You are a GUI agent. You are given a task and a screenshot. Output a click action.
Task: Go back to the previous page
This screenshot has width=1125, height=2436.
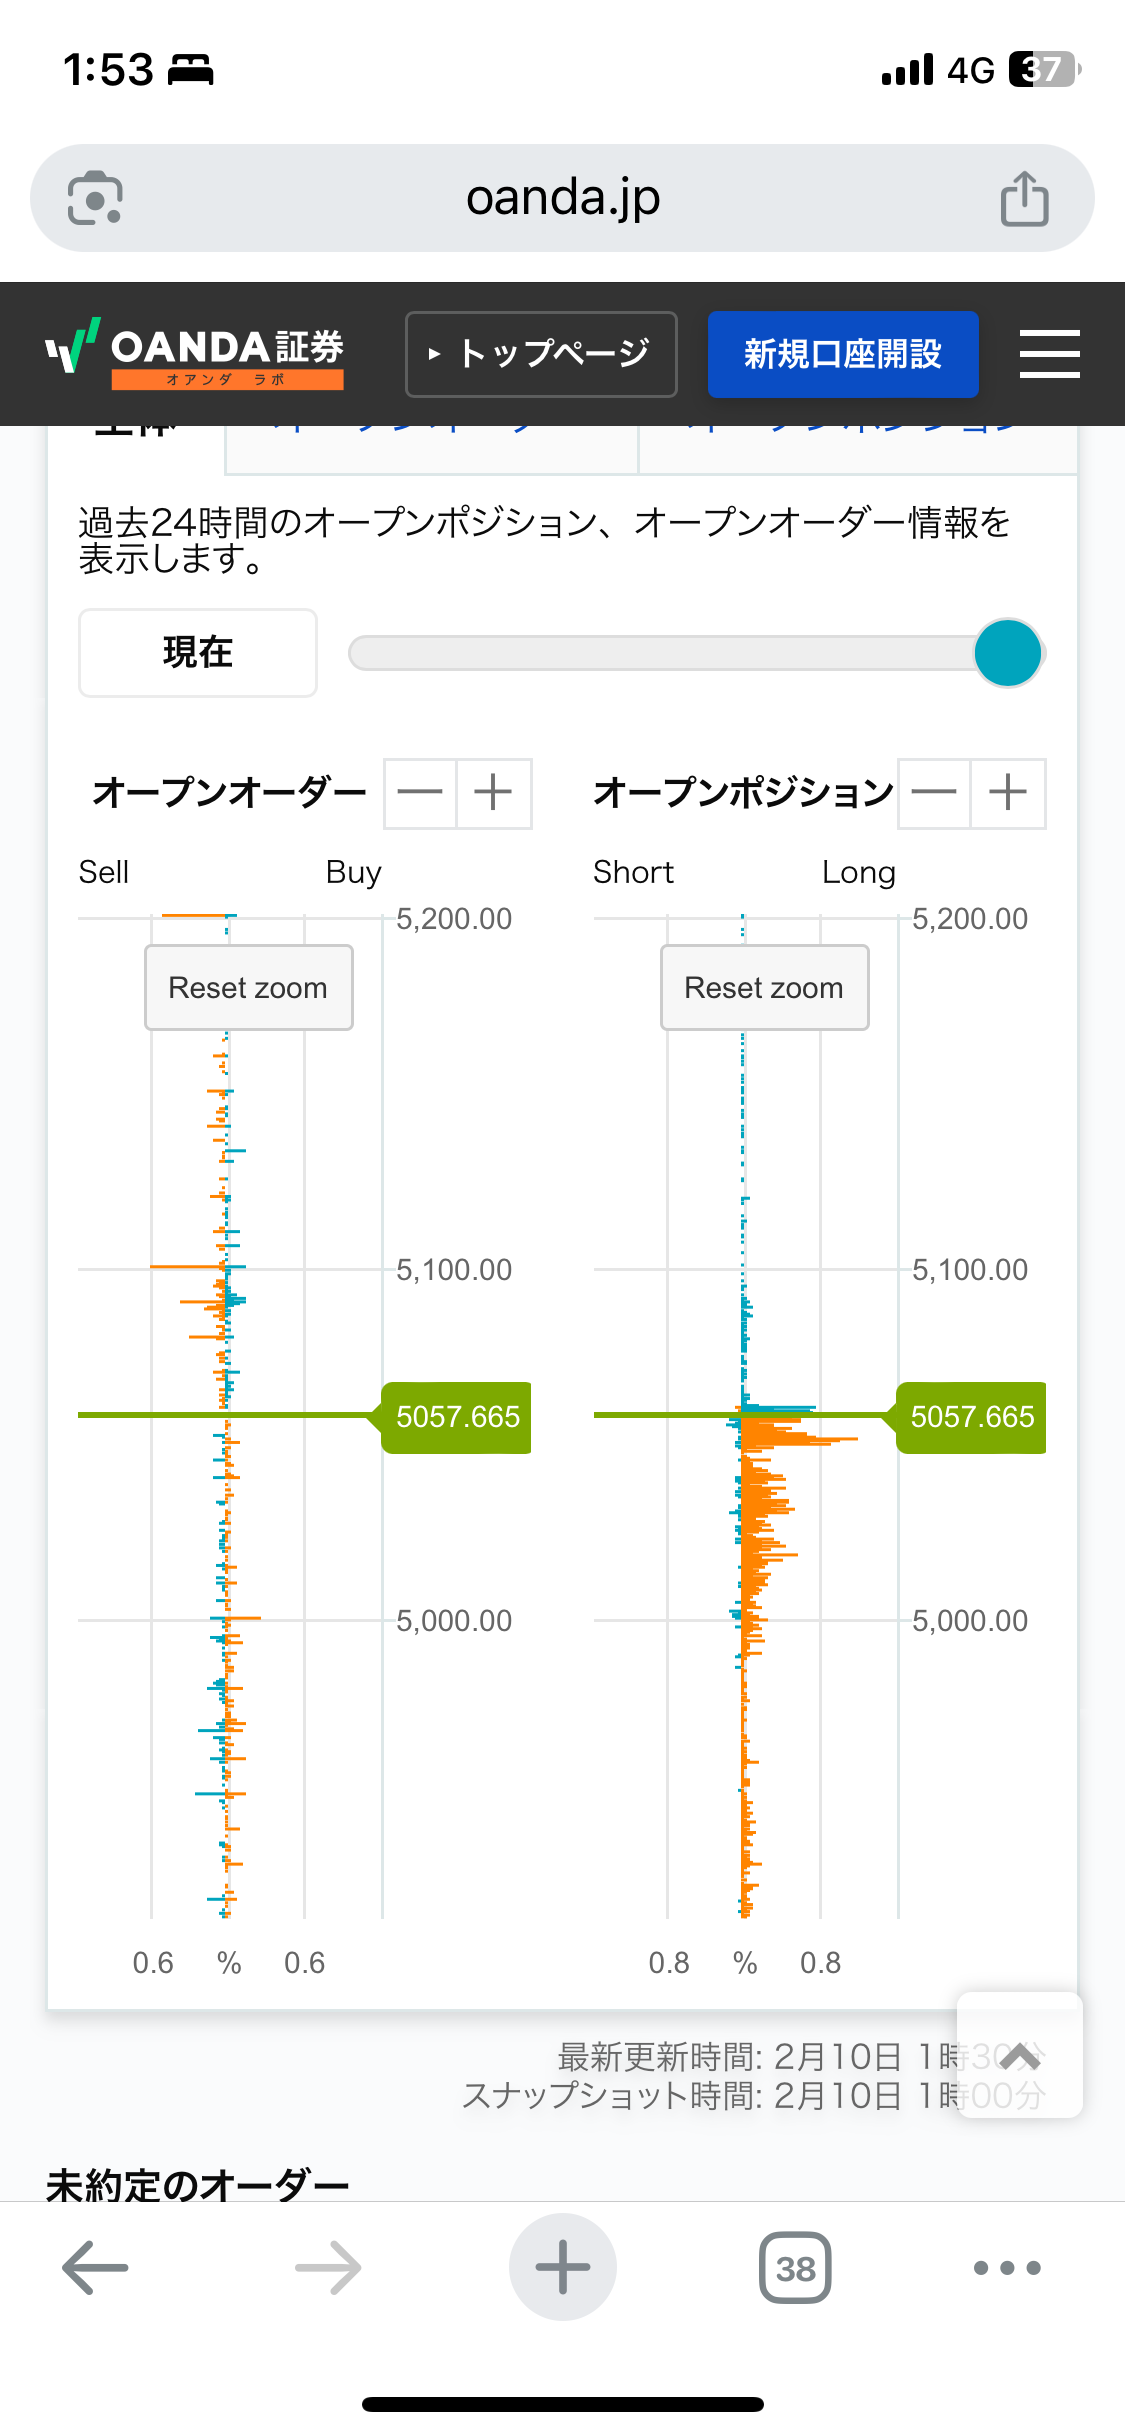click(x=95, y=2267)
